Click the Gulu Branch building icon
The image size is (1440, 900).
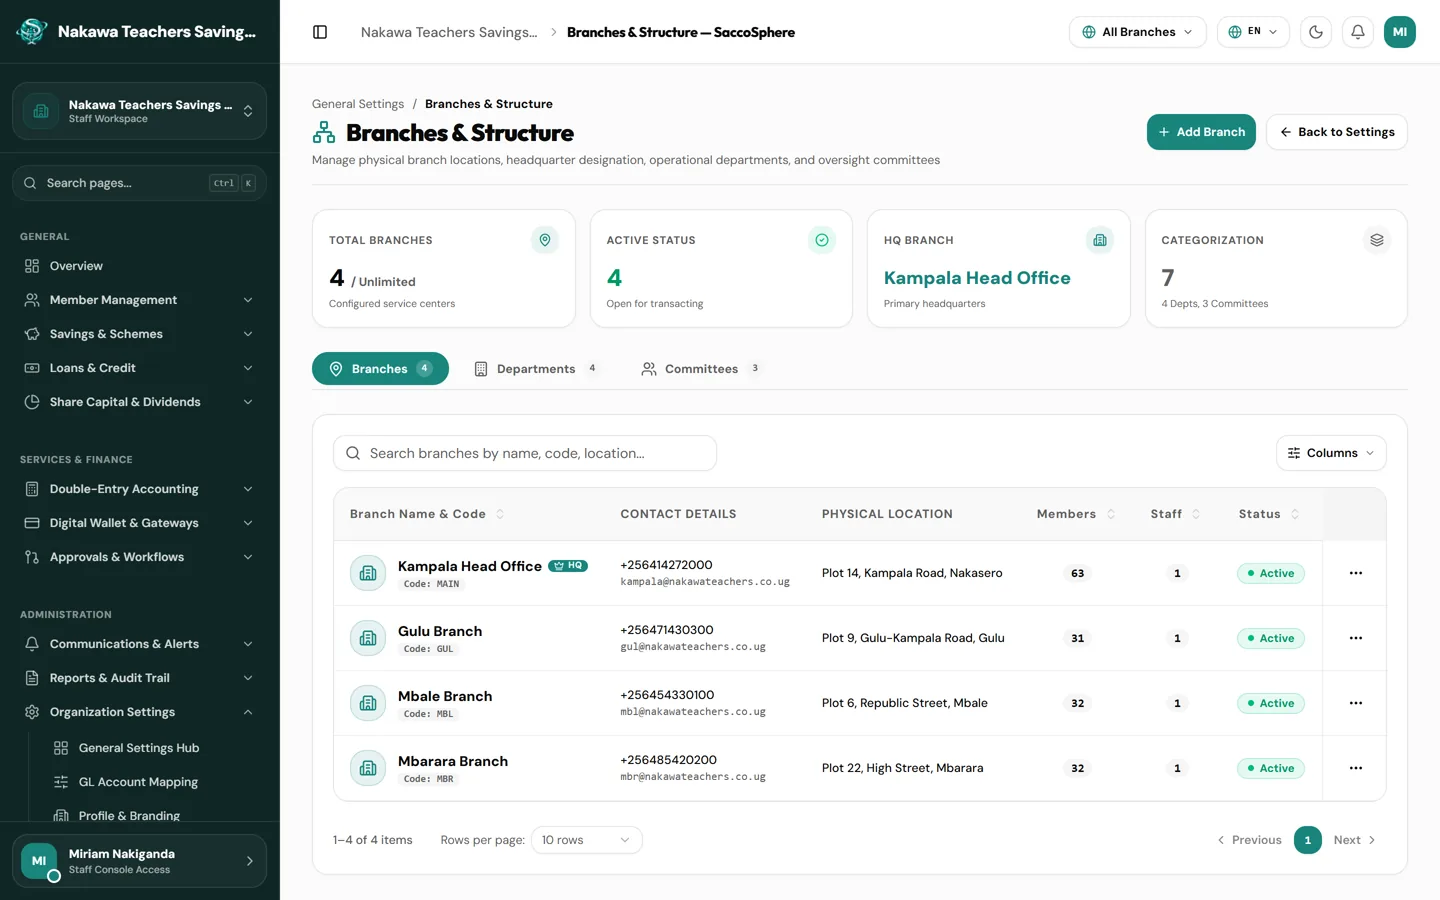368,638
